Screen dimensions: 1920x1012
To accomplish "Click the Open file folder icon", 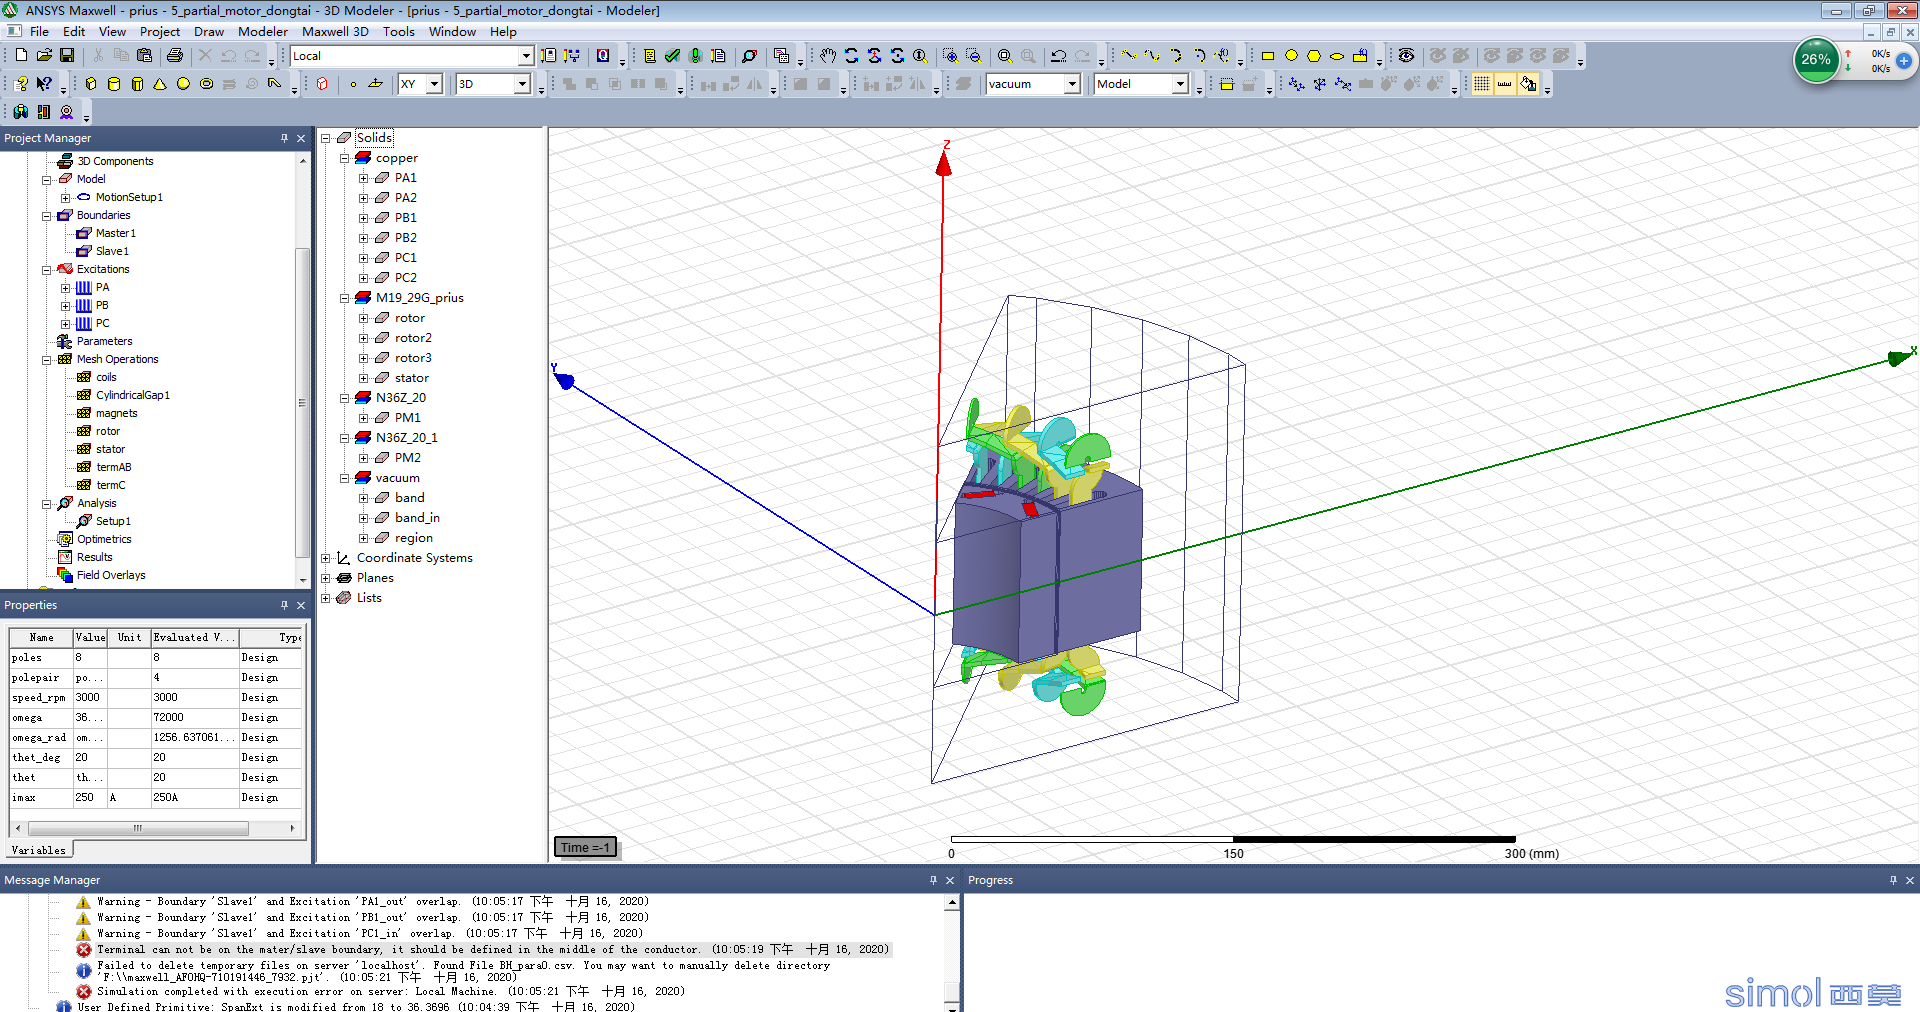I will [x=44, y=56].
